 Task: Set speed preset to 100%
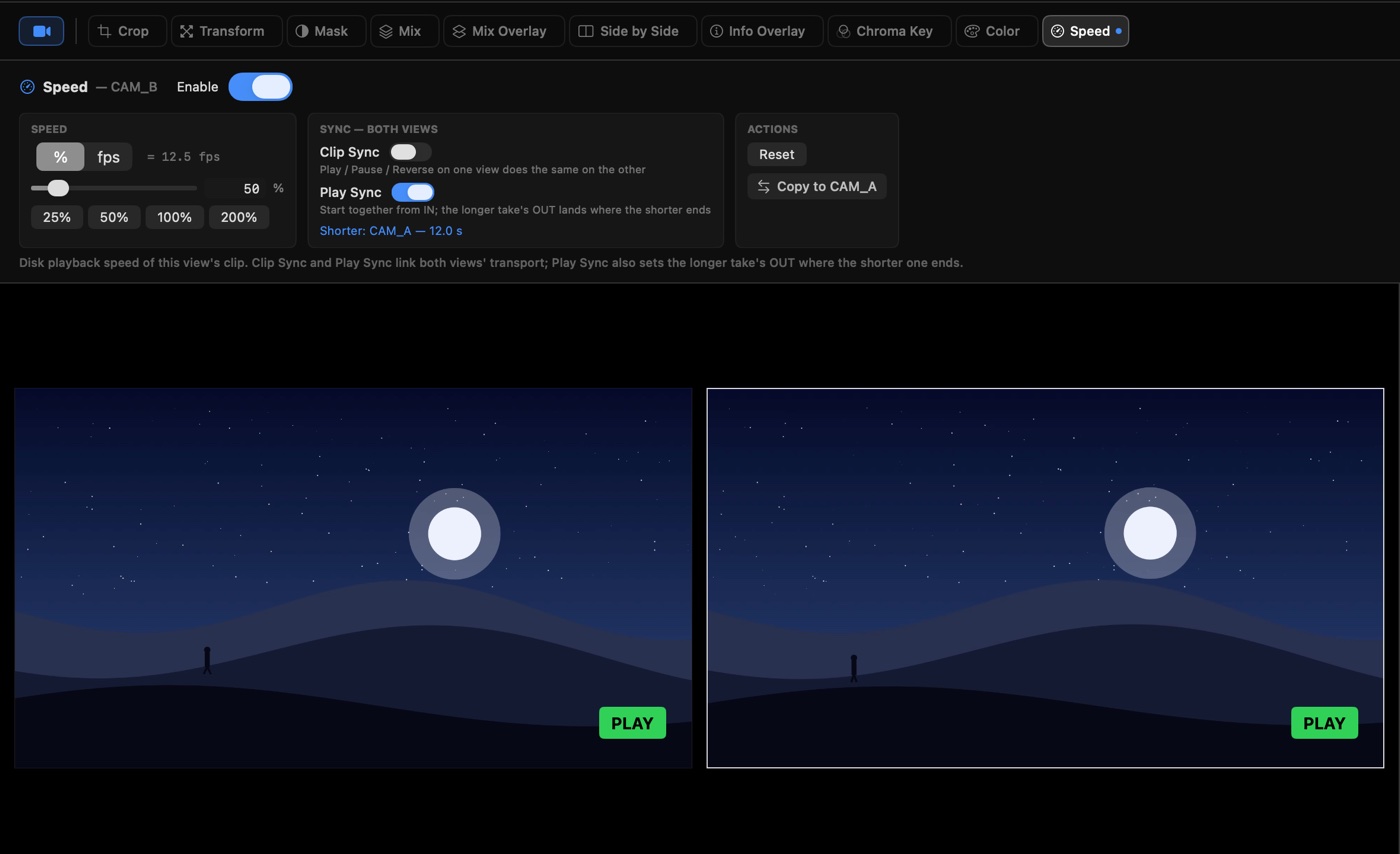(174, 217)
